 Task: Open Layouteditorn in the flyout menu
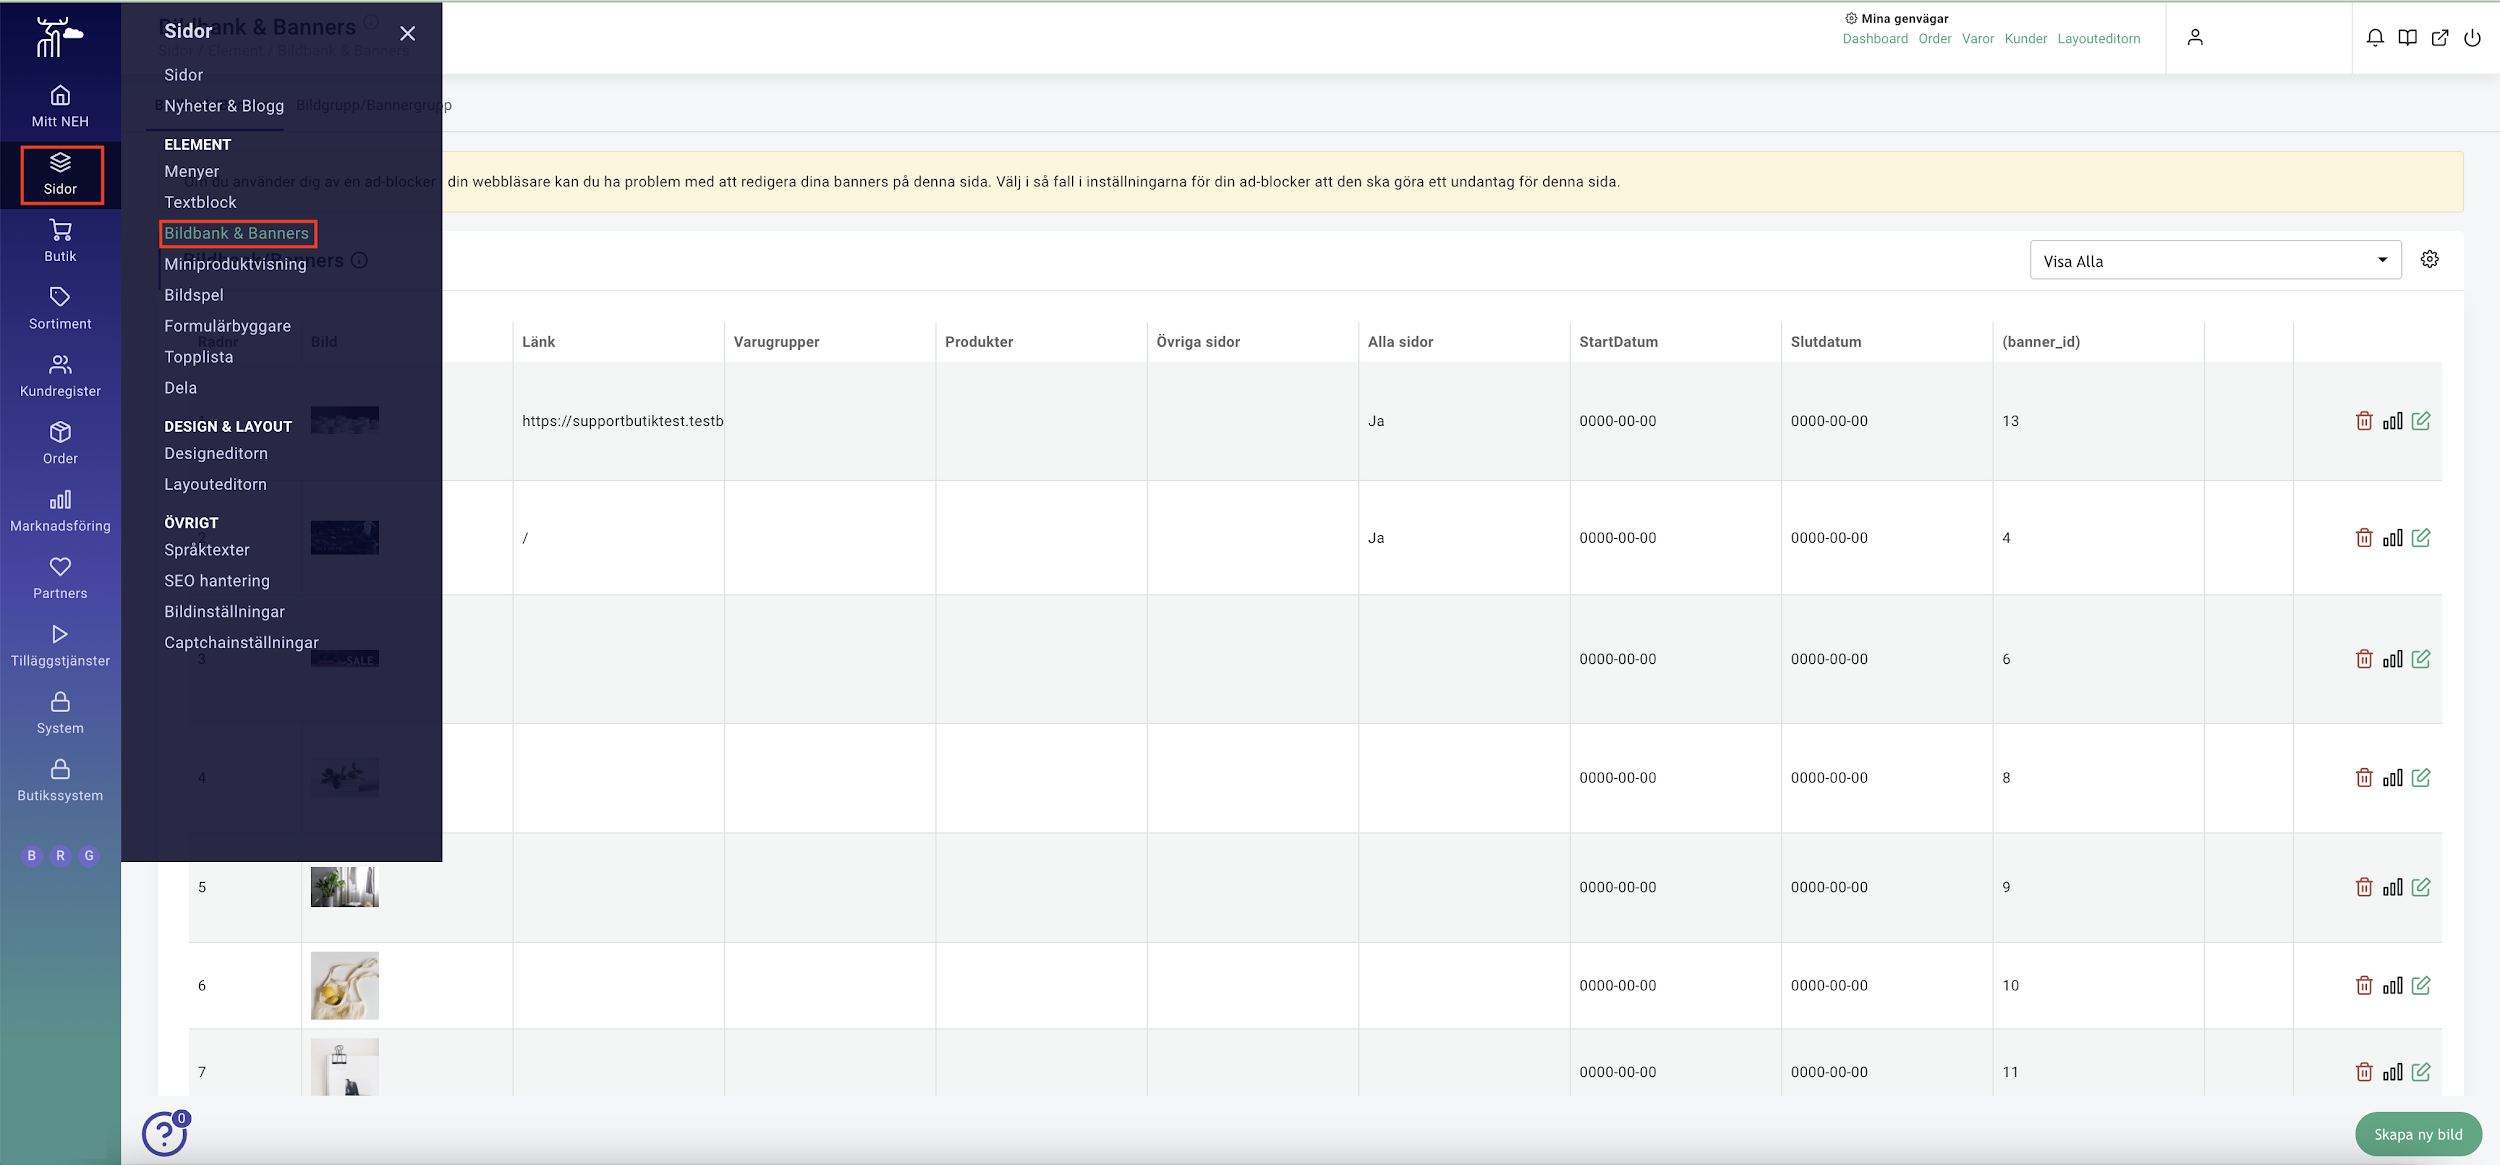216,485
